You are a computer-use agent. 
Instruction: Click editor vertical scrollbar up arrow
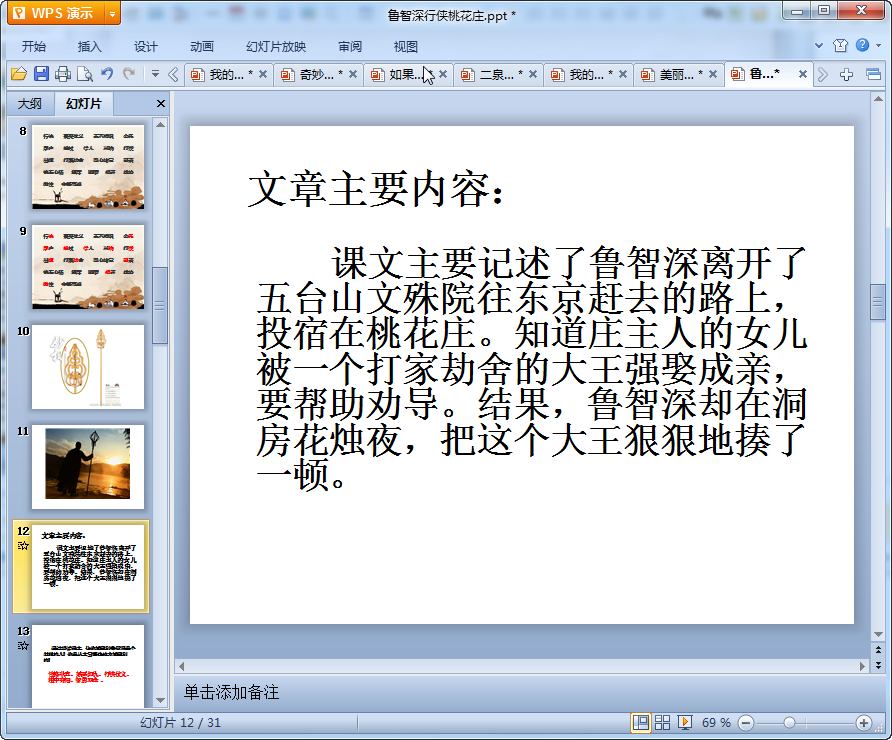point(878,99)
